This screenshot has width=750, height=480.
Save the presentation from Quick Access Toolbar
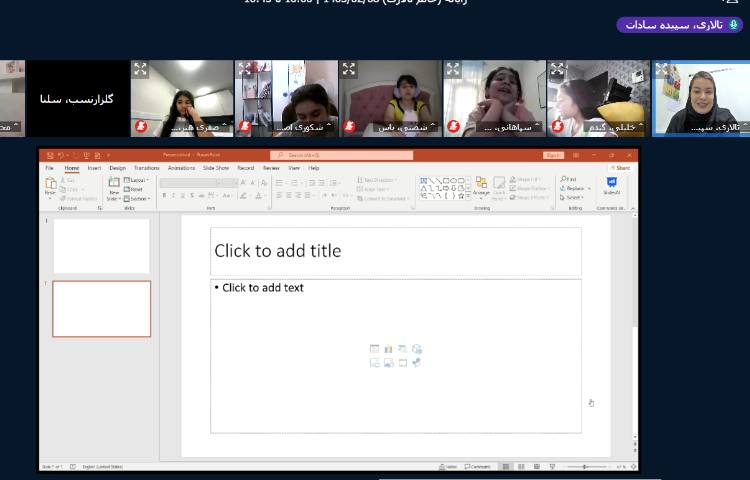pos(50,155)
